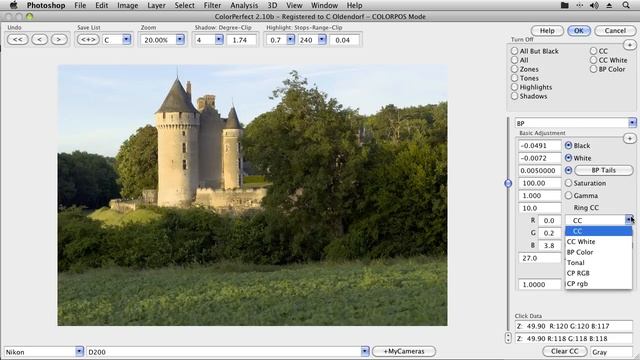Select the Shadows radio button
This screenshot has height=360, width=640.
pyautogui.click(x=514, y=96)
